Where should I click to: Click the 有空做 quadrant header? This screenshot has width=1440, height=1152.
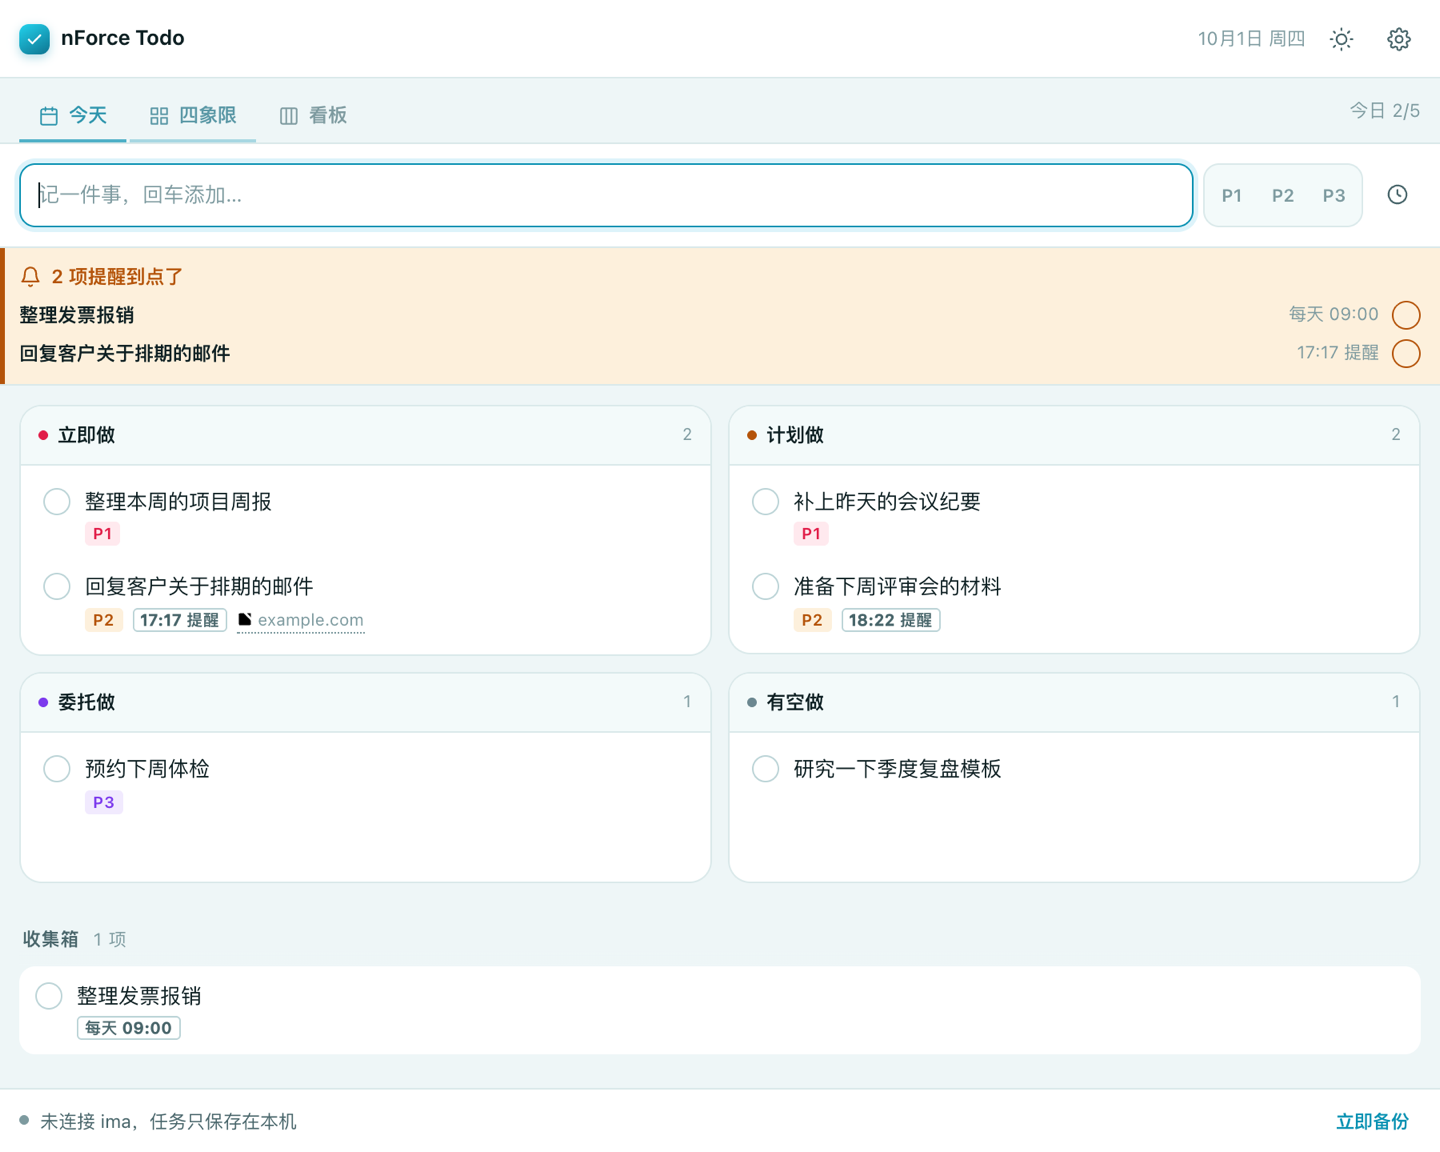tap(1075, 702)
